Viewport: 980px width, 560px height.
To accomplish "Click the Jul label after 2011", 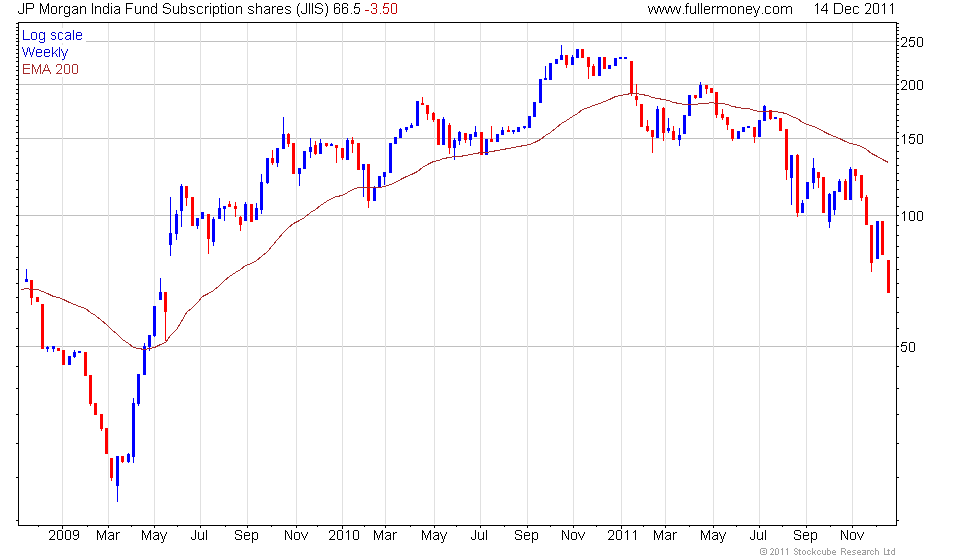I will coord(758,536).
